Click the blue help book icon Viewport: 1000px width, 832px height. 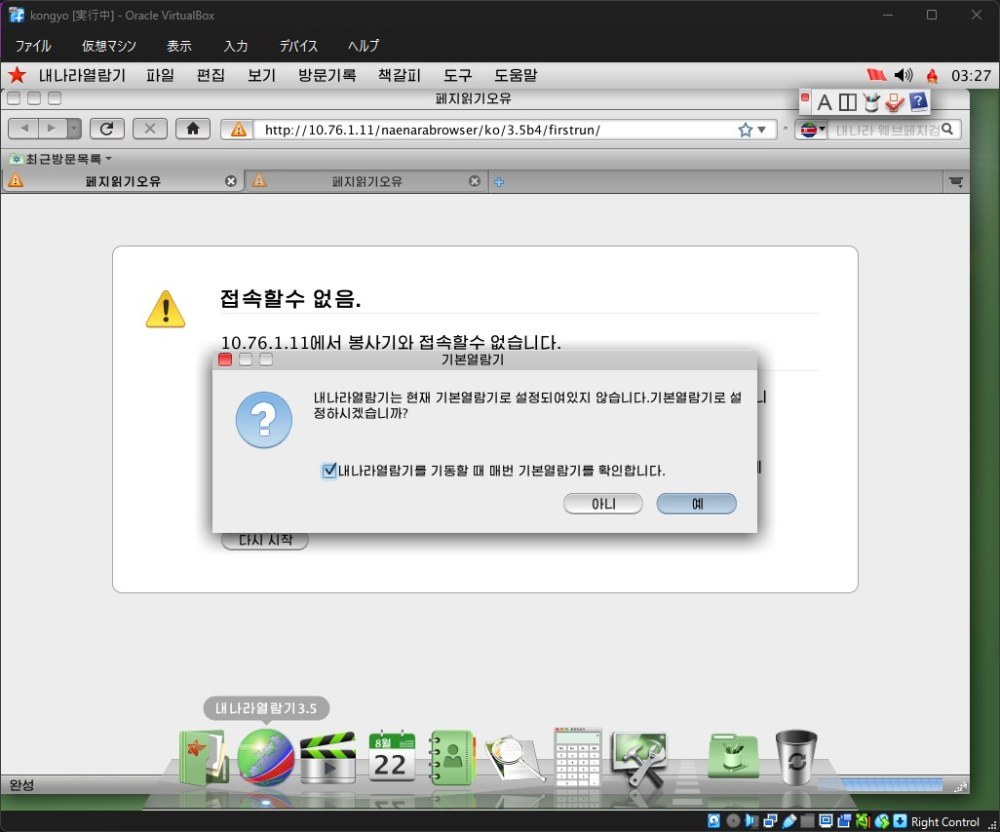(x=918, y=101)
